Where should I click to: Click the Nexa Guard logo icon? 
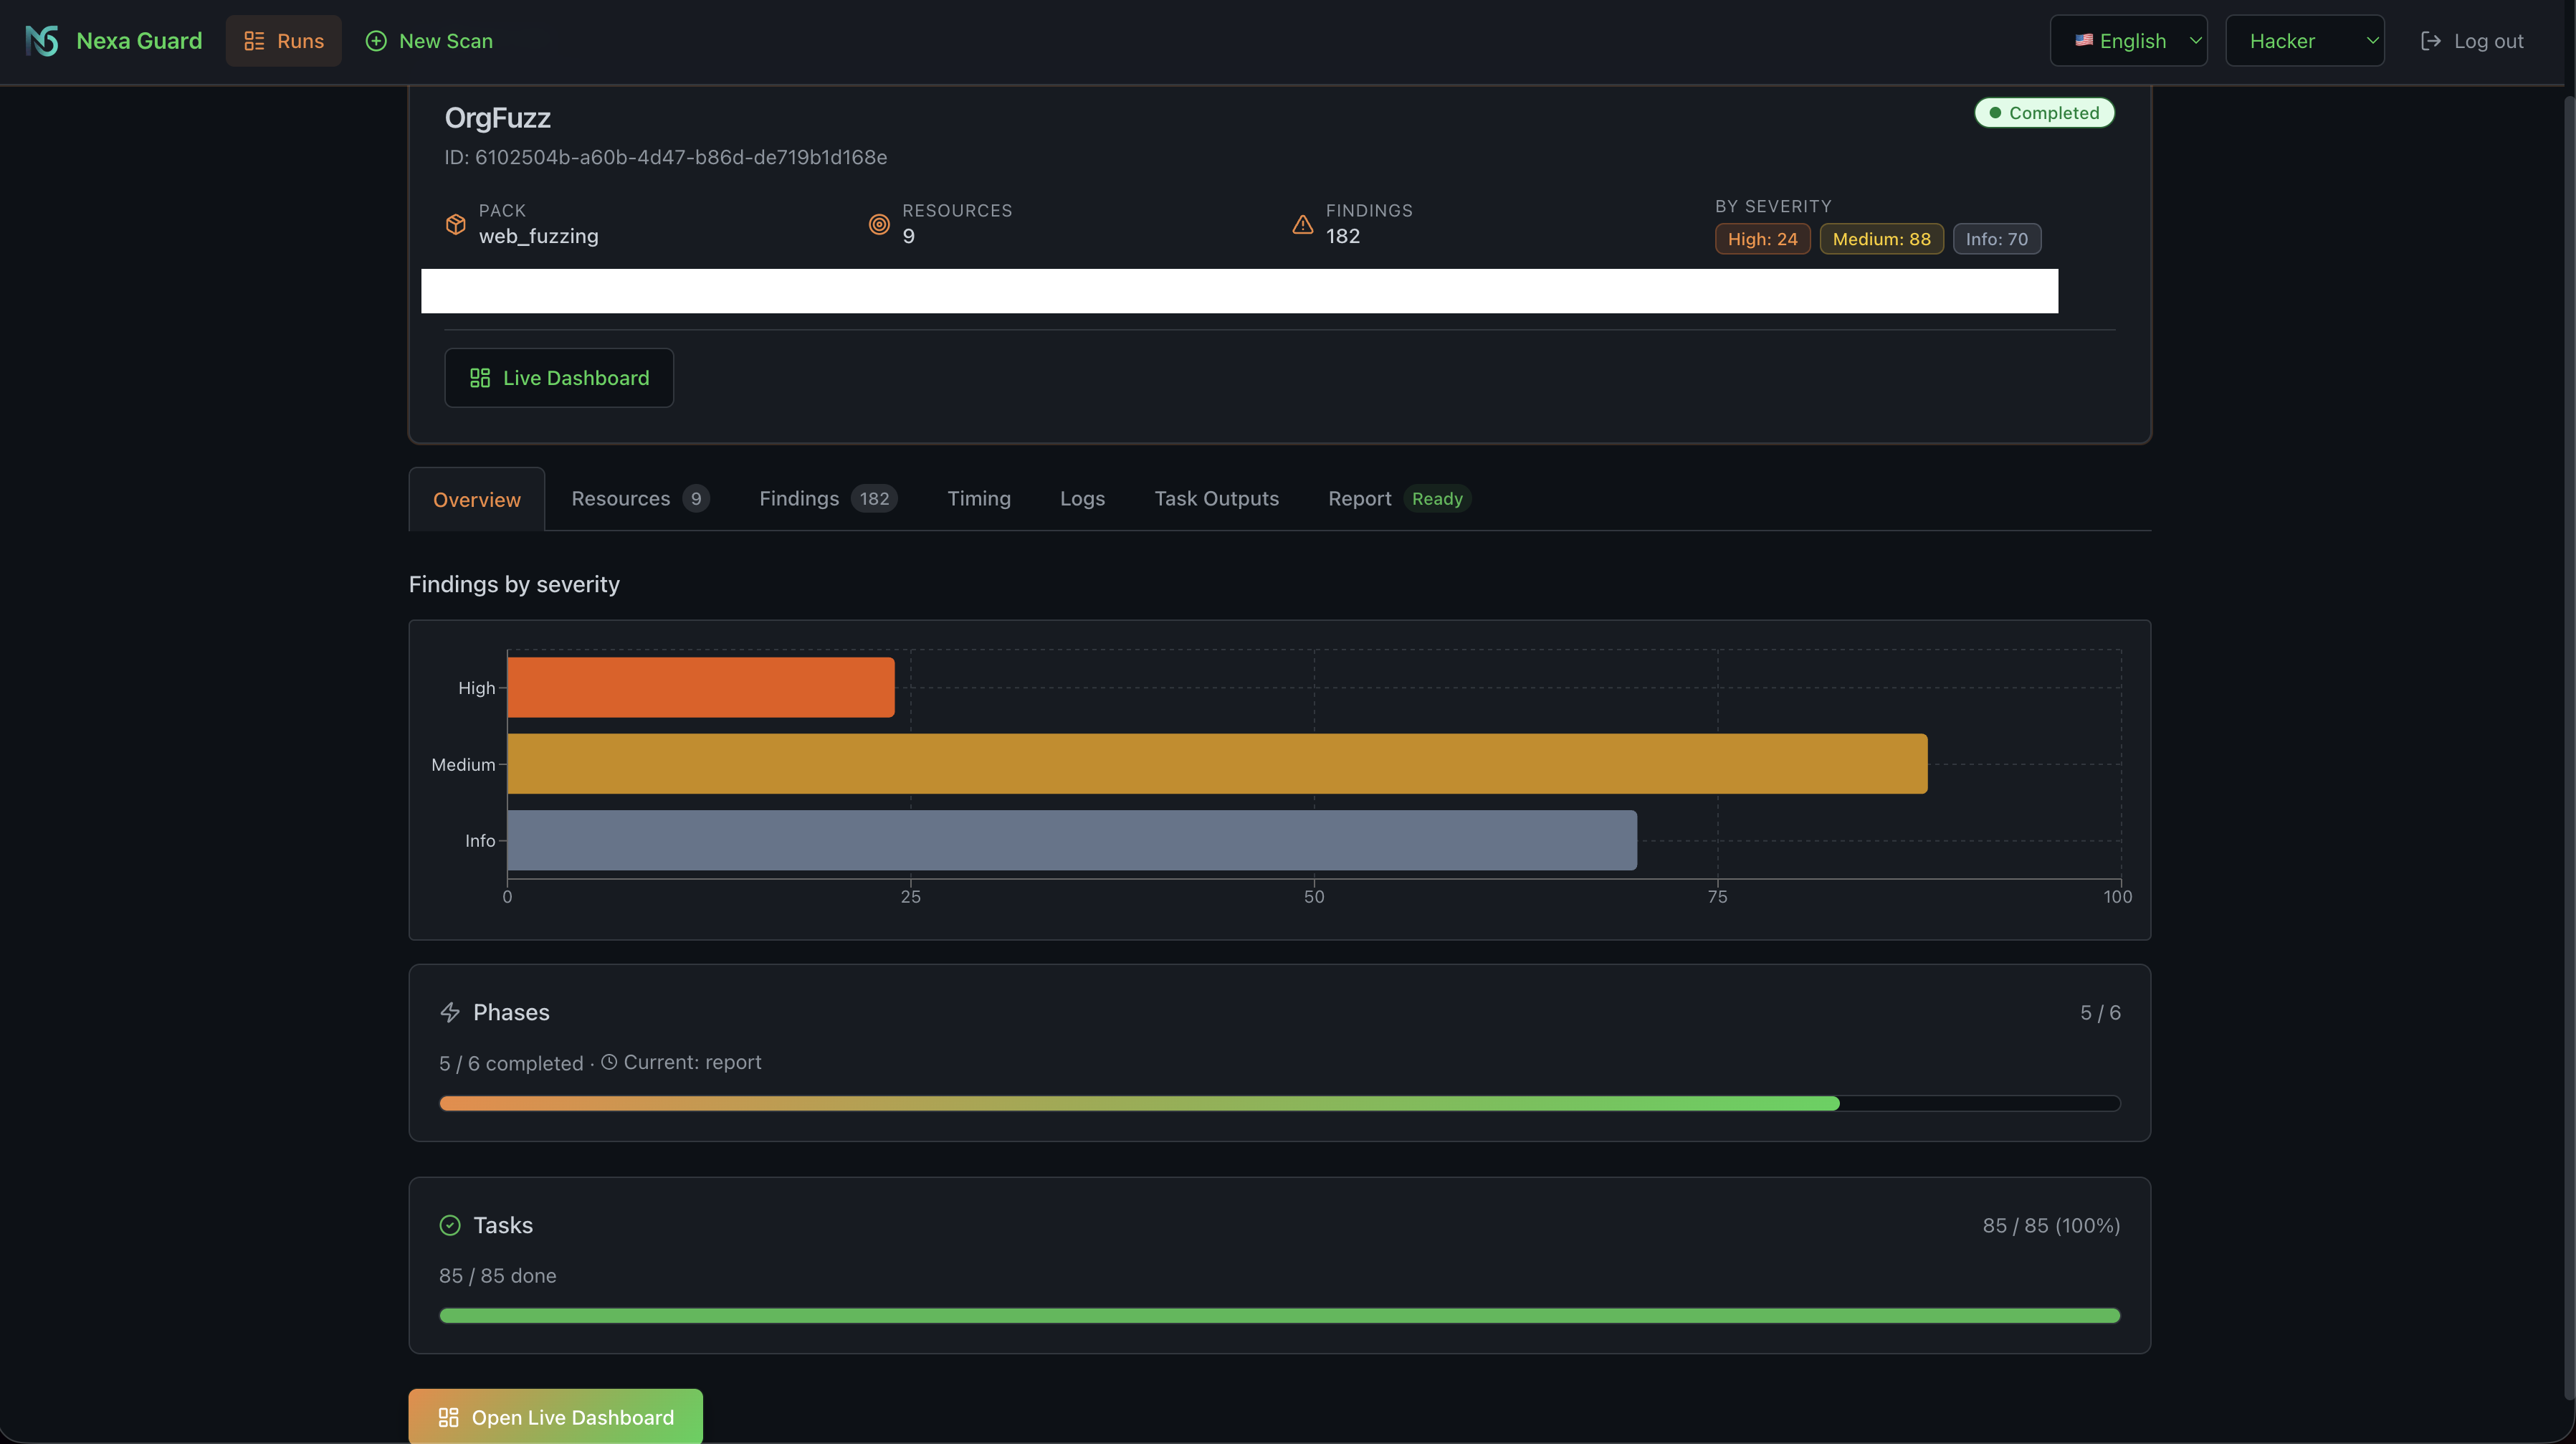[41, 41]
